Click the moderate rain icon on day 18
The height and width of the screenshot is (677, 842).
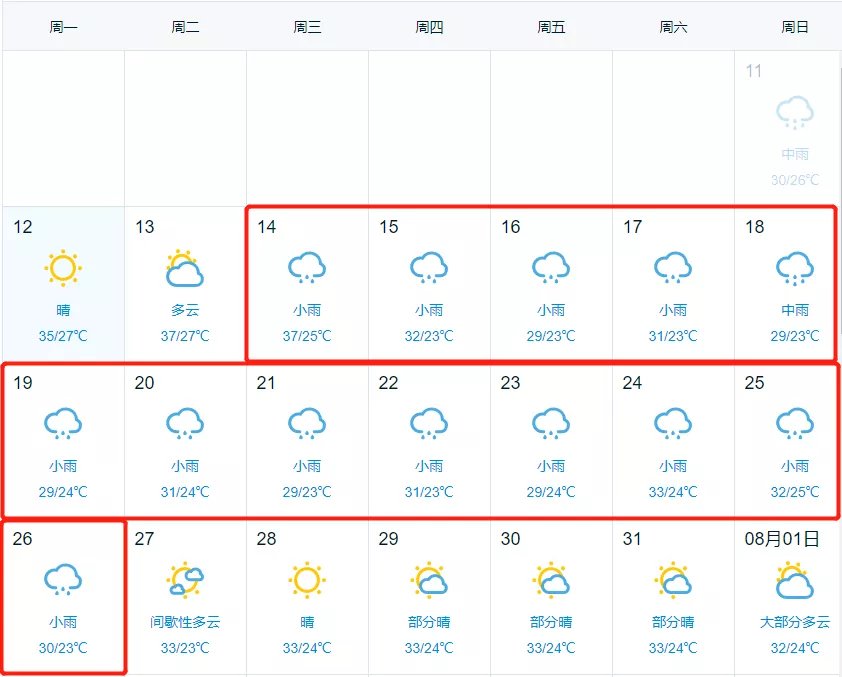pyautogui.click(x=795, y=268)
